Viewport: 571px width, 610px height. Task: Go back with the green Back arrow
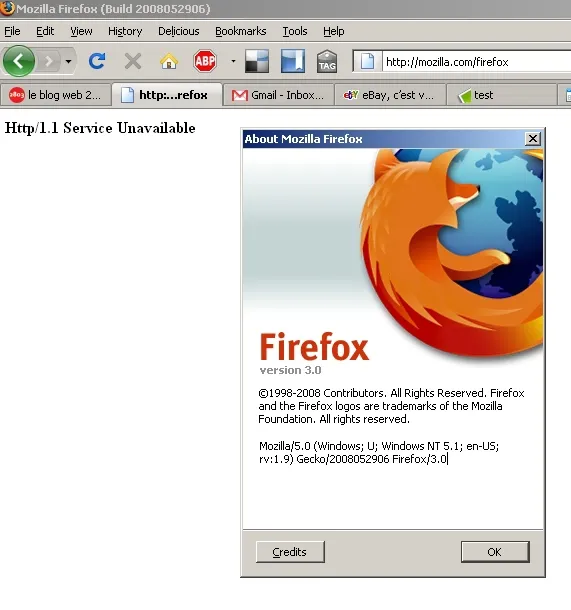click(x=19, y=61)
